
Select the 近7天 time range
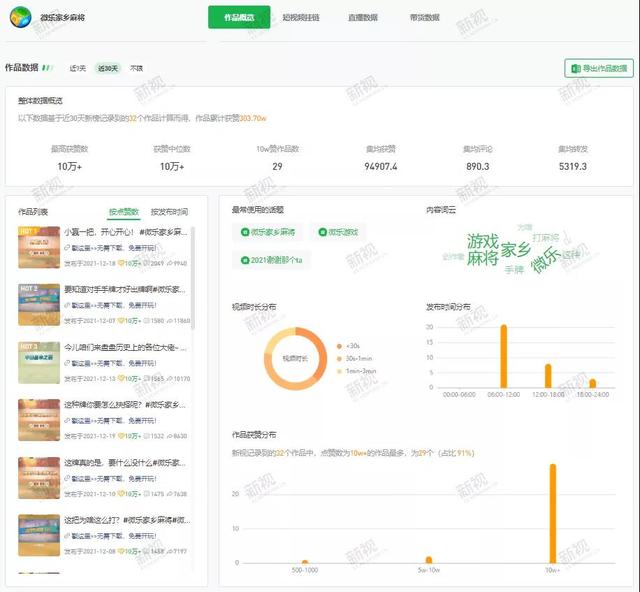click(78, 69)
